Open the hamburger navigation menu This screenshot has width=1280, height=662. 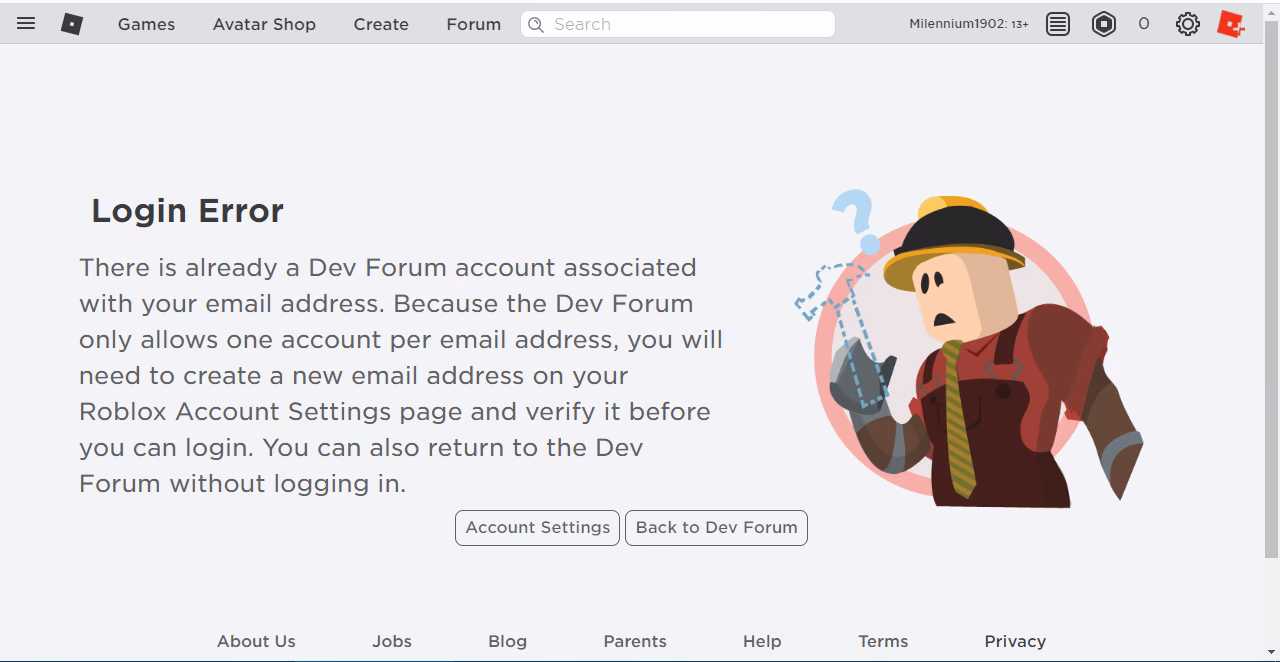[26, 23]
